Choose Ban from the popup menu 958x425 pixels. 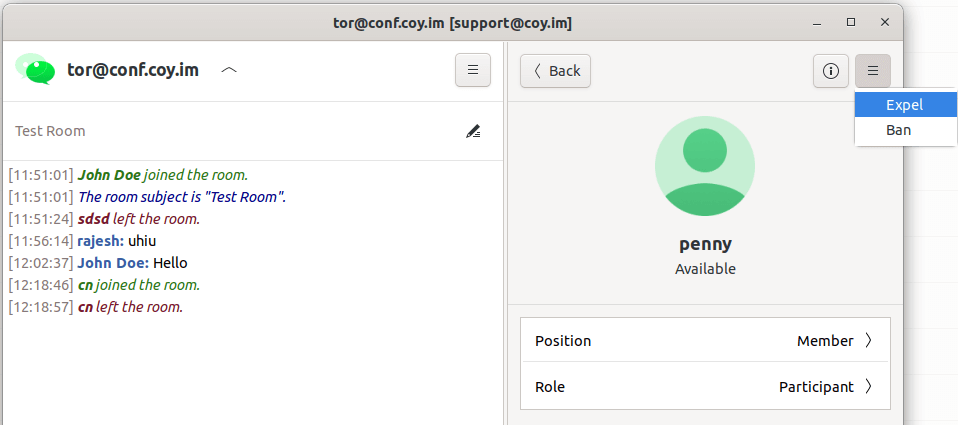coord(898,130)
